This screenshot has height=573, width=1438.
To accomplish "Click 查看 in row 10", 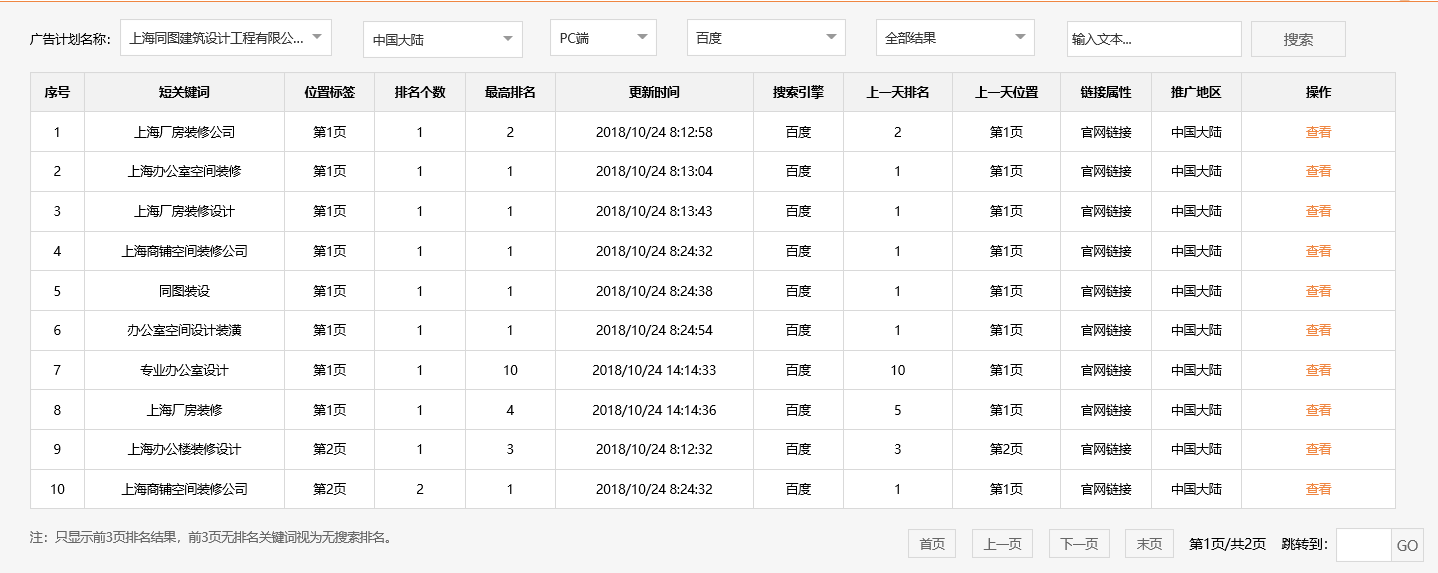I will point(1318,489).
